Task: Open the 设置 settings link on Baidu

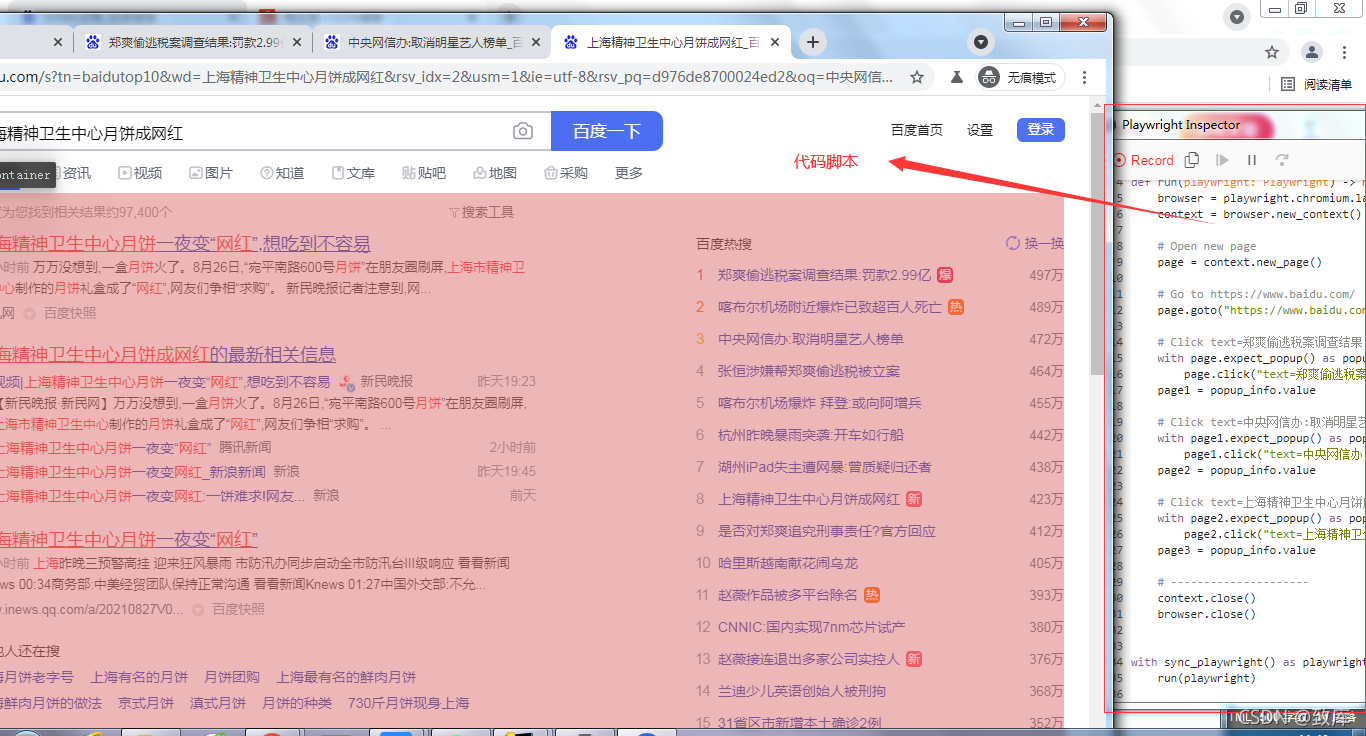Action: point(980,130)
